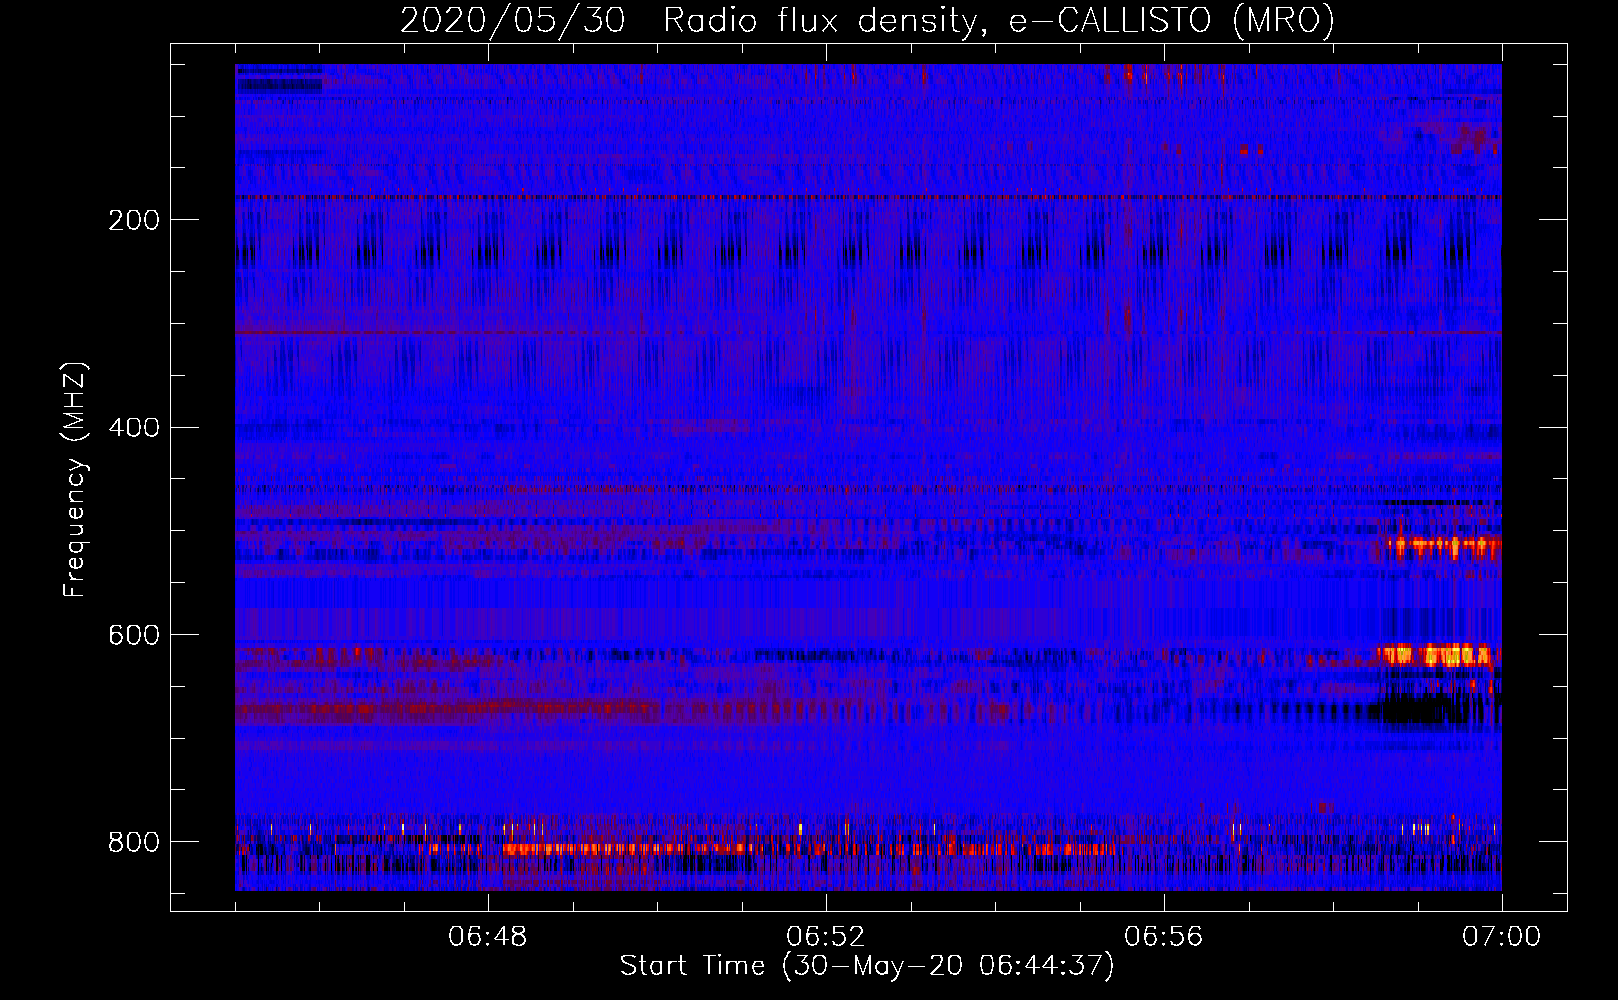Click the '800' frequency tick label
This screenshot has height=1000, width=1618.
click(134, 842)
